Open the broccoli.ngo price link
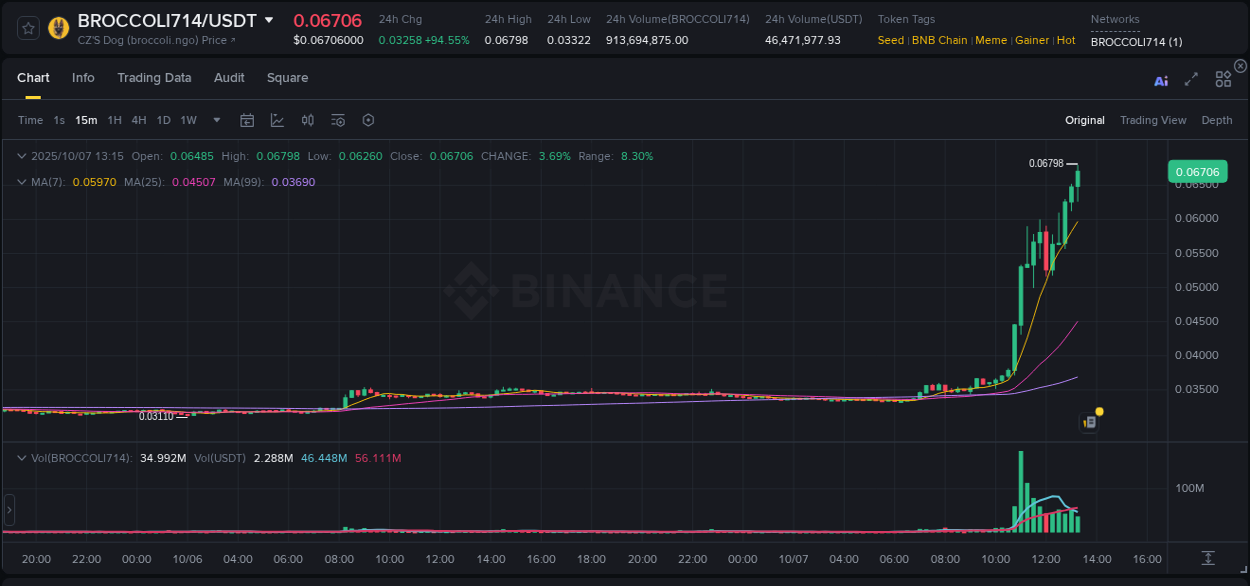The image size is (1250, 586). (150, 41)
